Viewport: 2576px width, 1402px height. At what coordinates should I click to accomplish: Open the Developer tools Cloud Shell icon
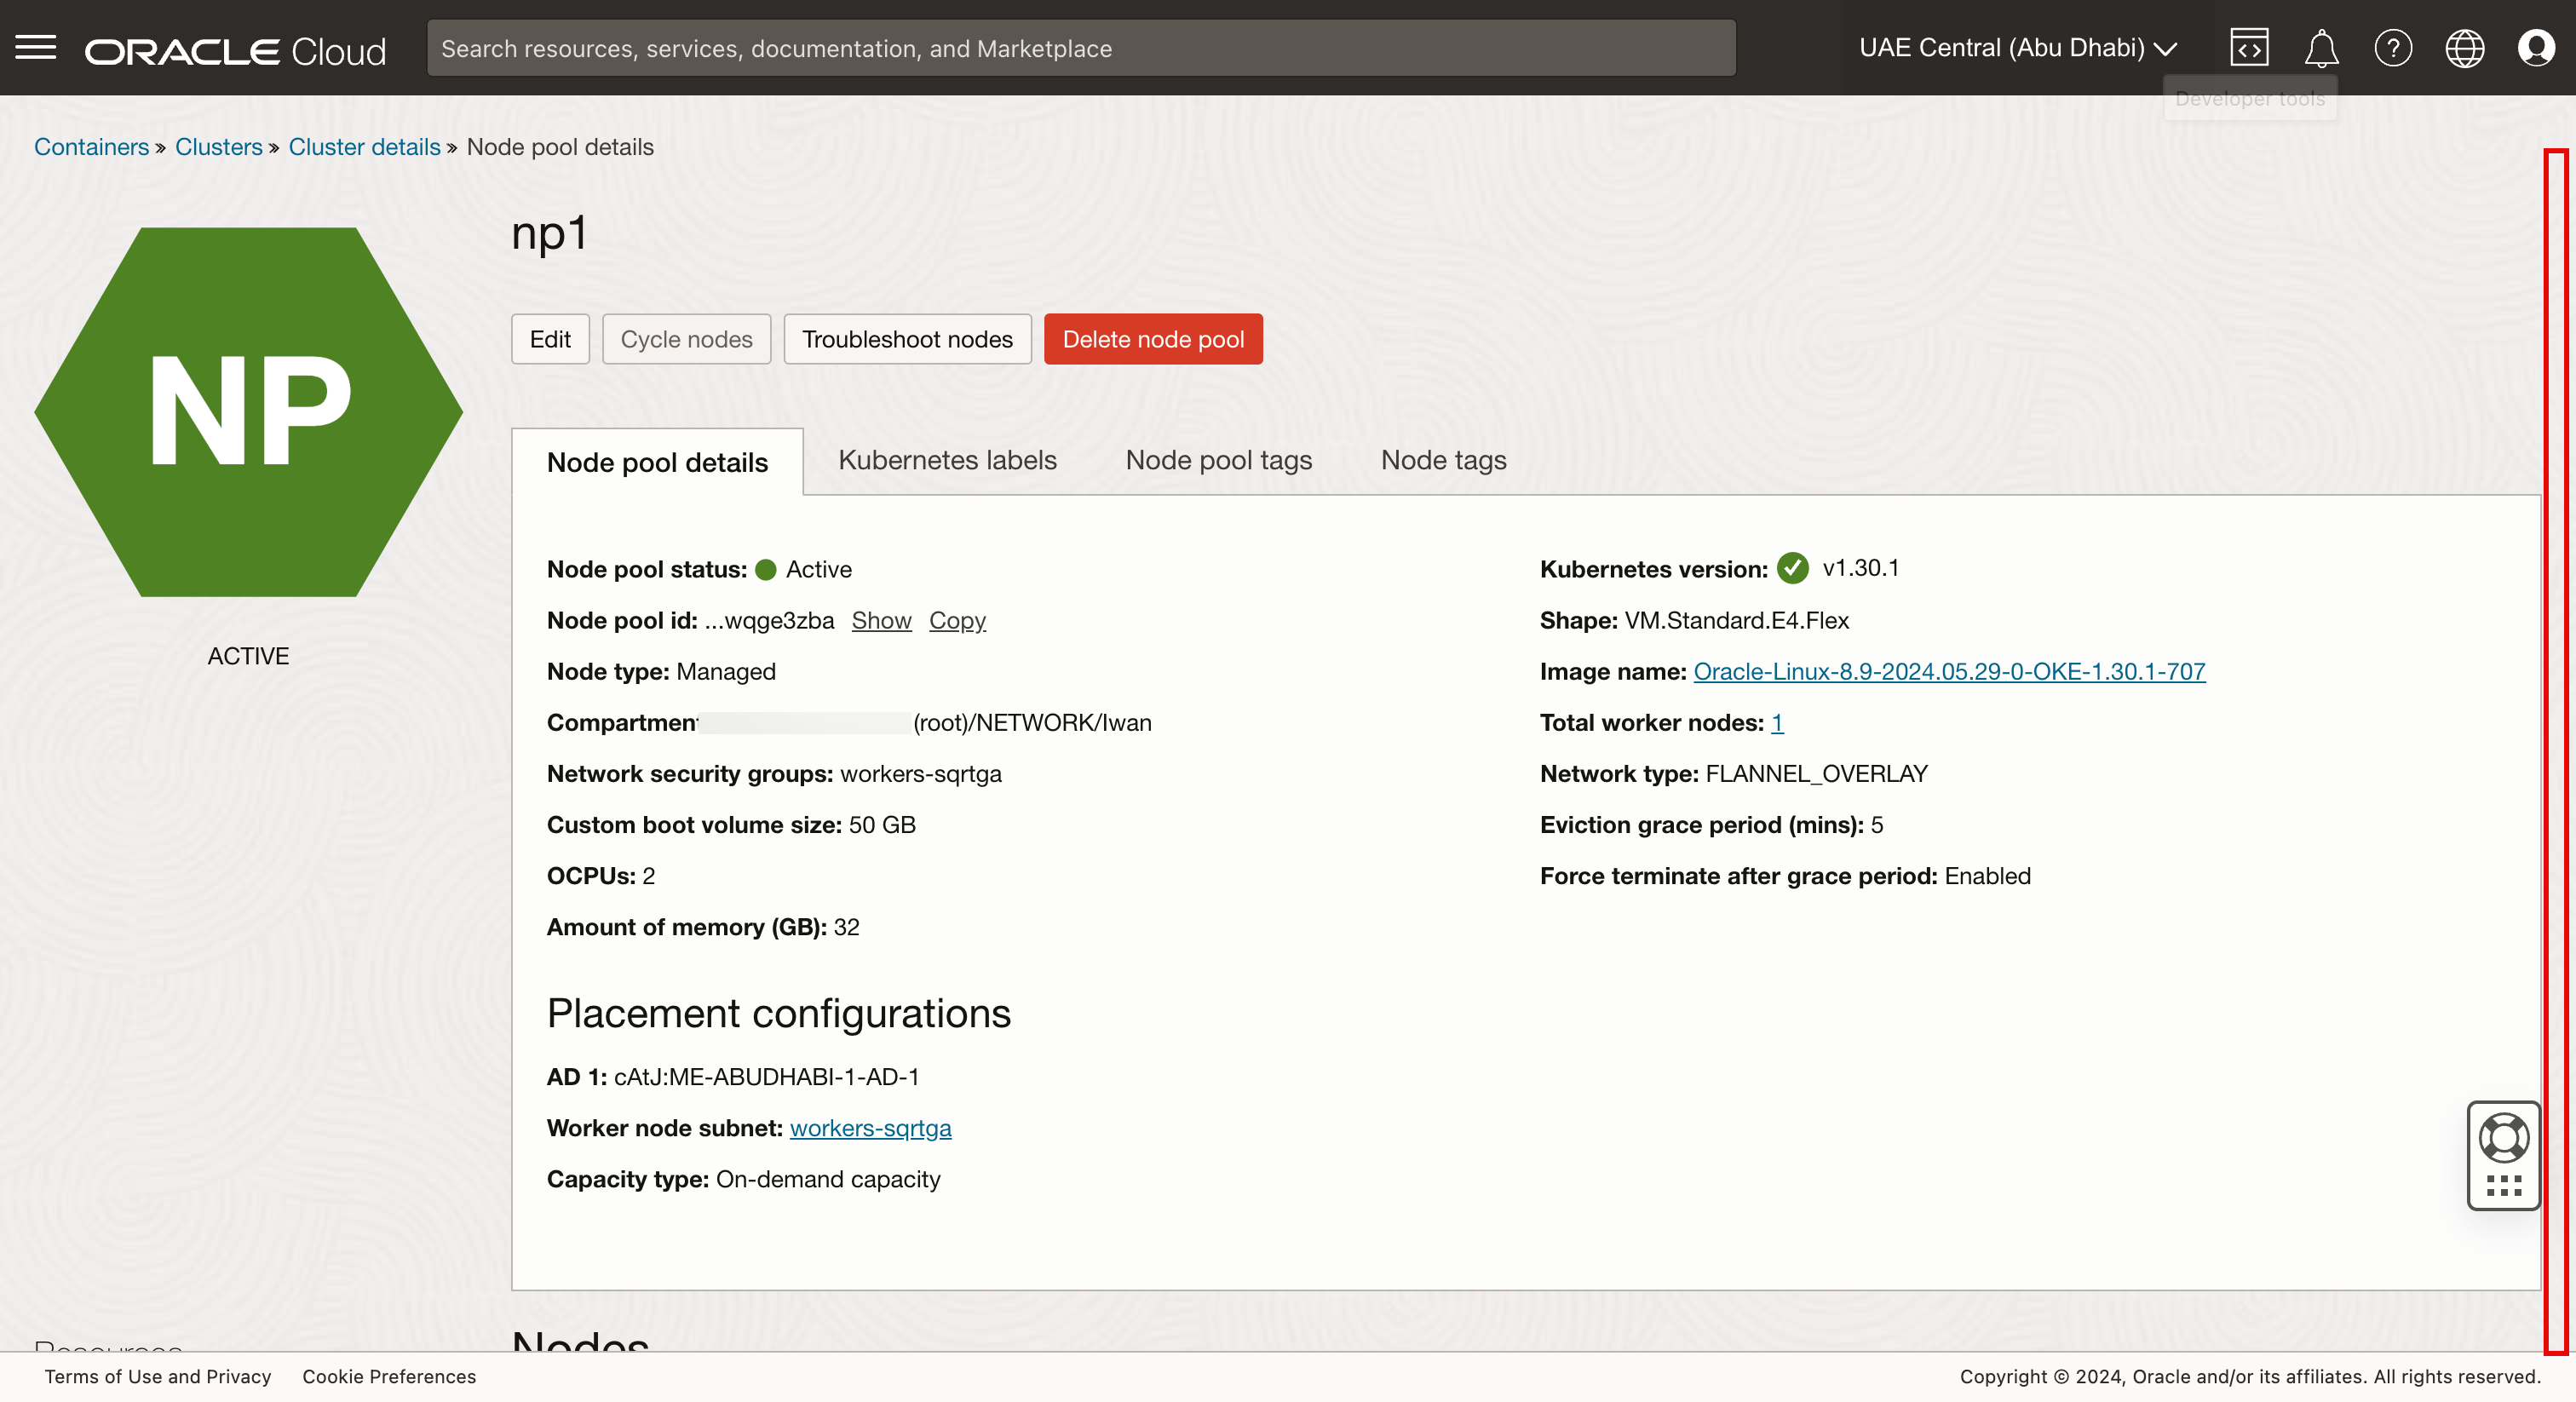click(x=2248, y=47)
